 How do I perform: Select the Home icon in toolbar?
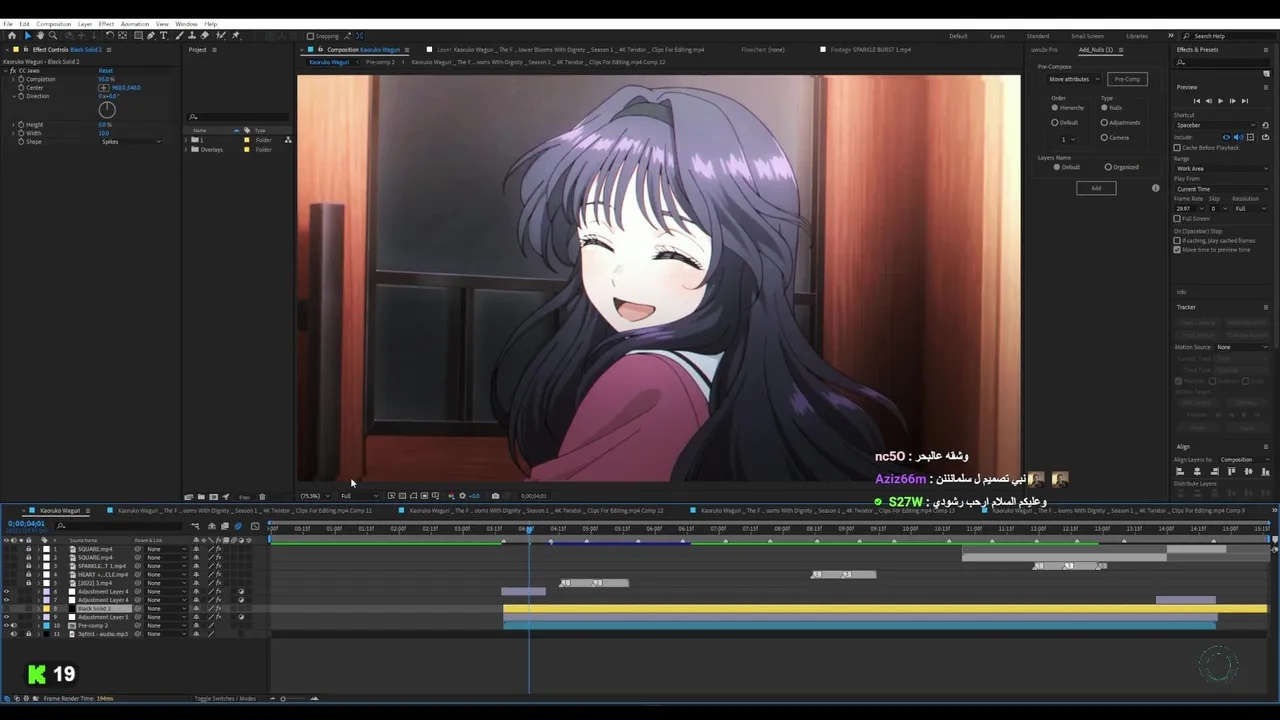12,35
